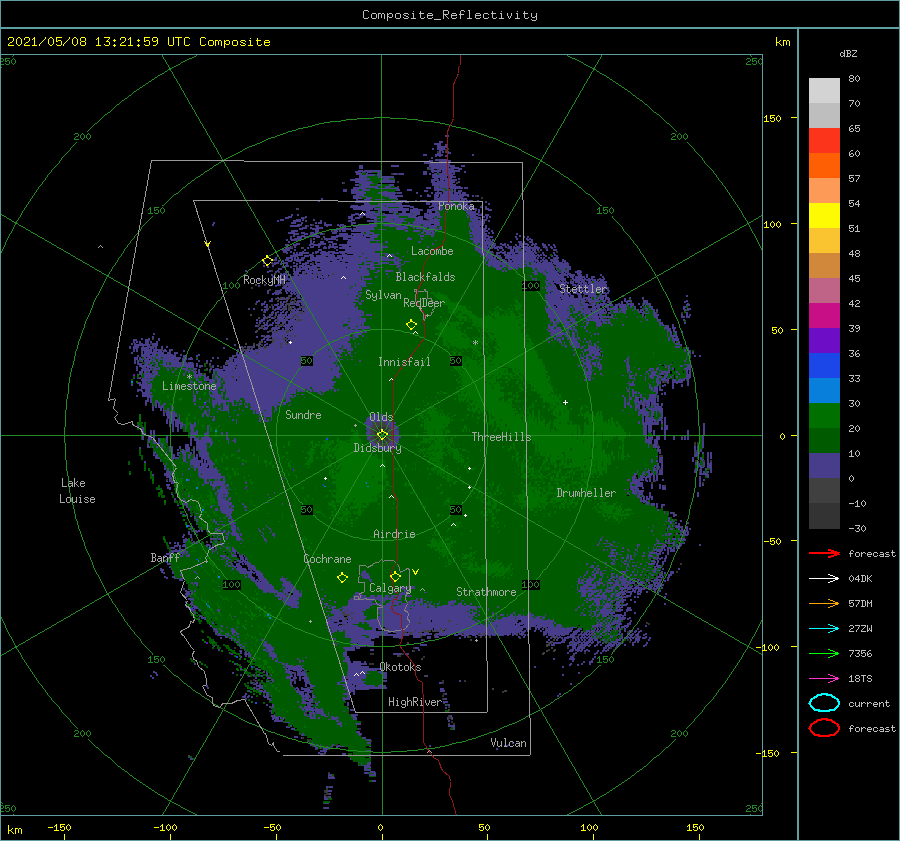The height and width of the screenshot is (841, 900).
Task: Click the 10 dBZ slate purple swatch
Action: tap(824, 466)
